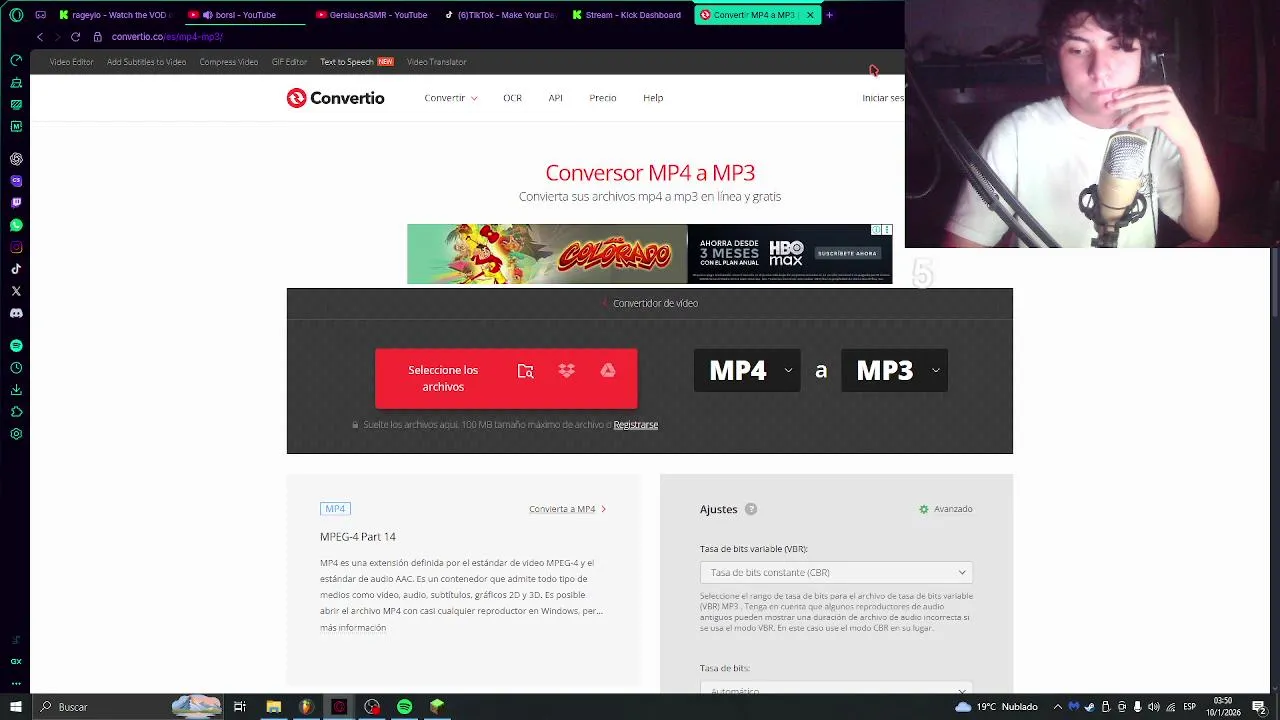Go to the OCR page
This screenshot has height=720, width=1280.
512,98
